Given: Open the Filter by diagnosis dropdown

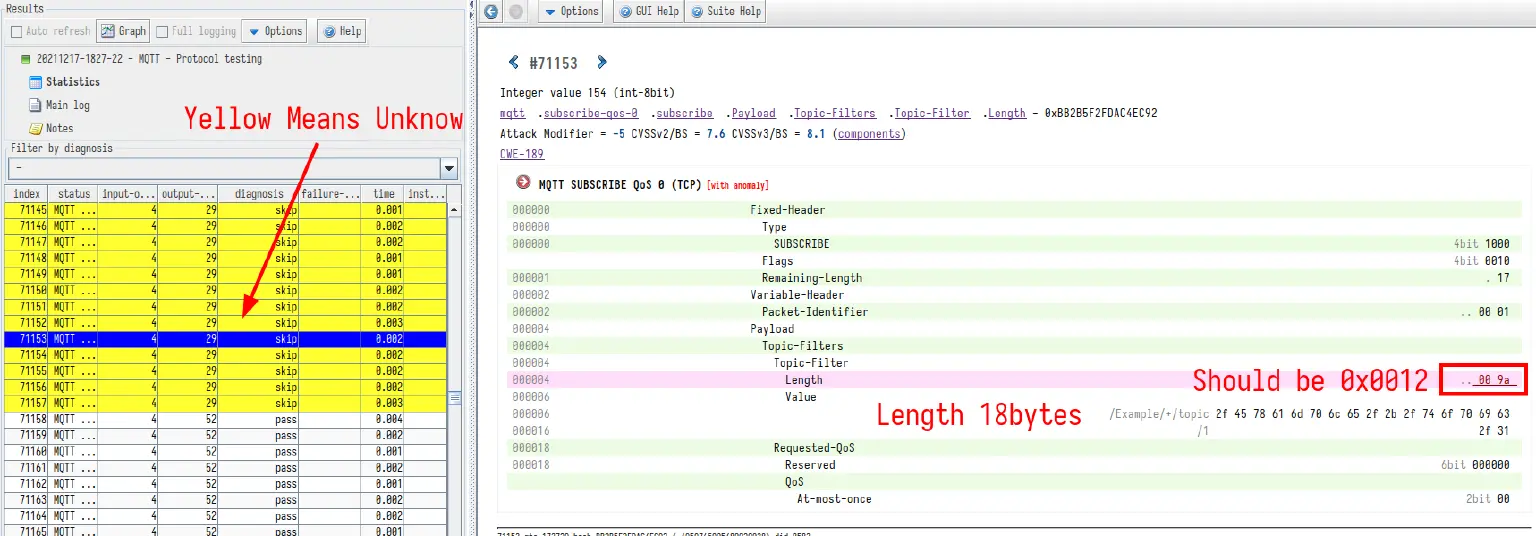Looking at the screenshot, I should [x=449, y=168].
